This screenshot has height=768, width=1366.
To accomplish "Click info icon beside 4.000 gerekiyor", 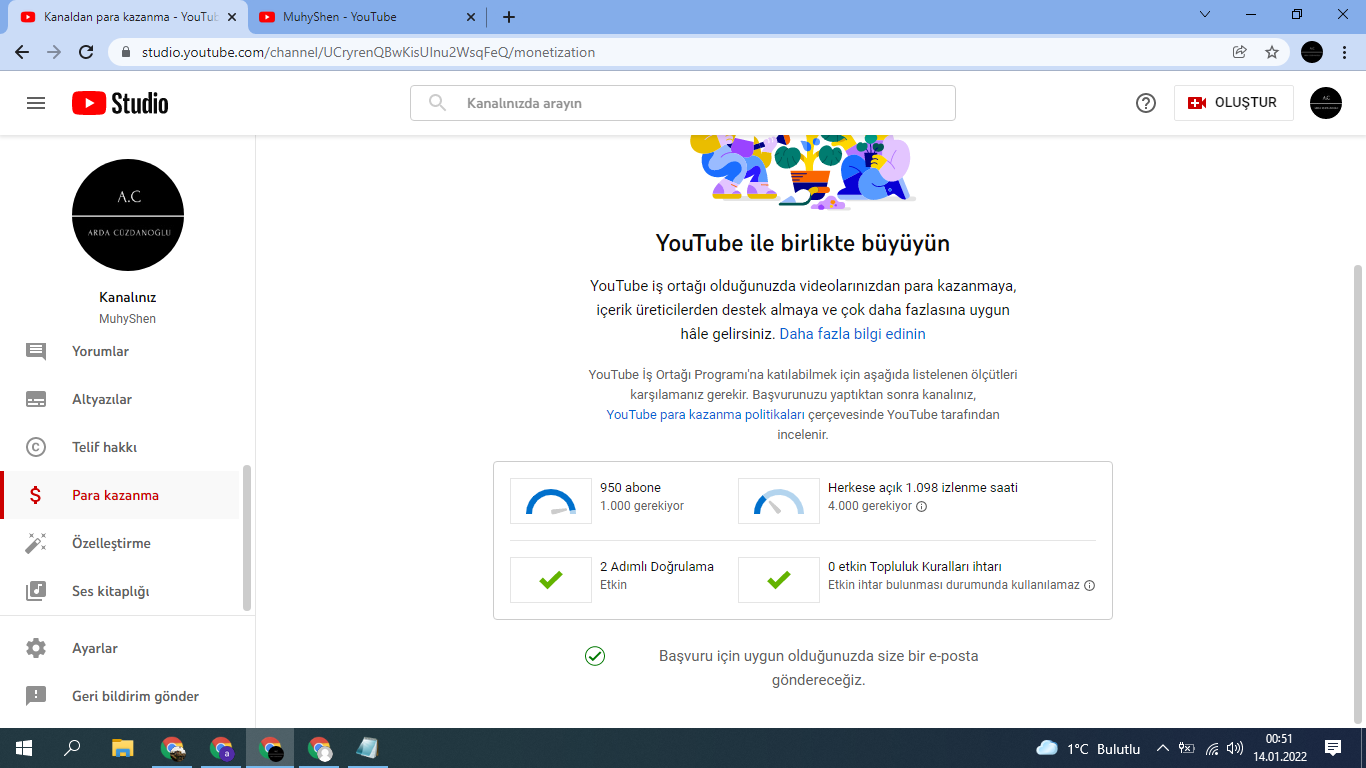I will (x=922, y=506).
